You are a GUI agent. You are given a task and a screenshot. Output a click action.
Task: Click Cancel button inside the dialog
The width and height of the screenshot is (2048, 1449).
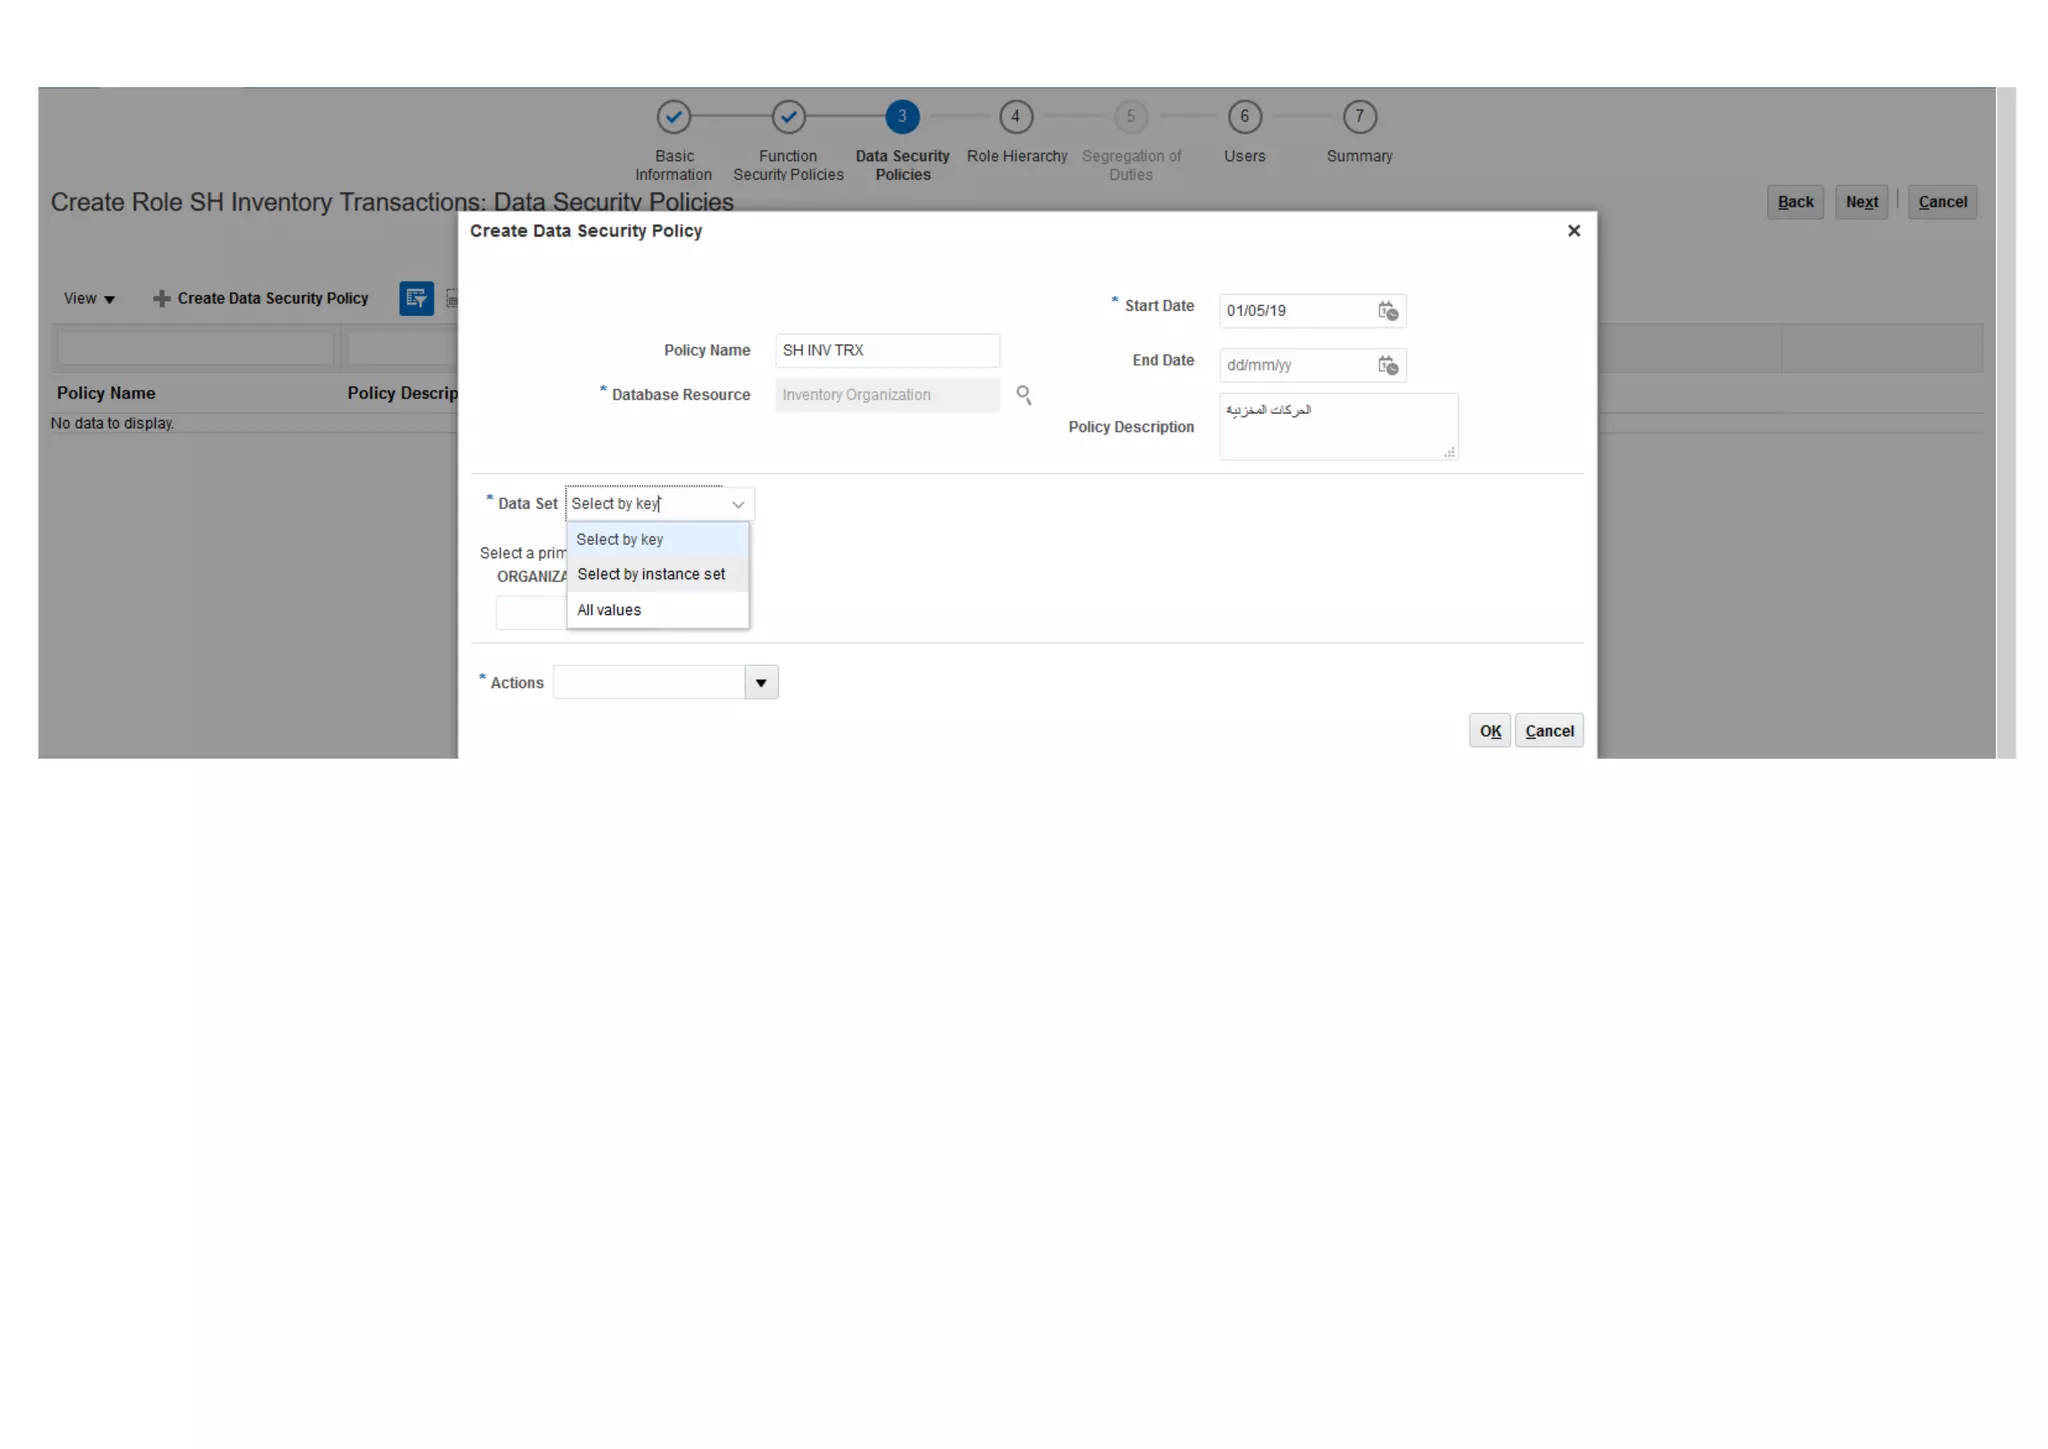[x=1548, y=731]
